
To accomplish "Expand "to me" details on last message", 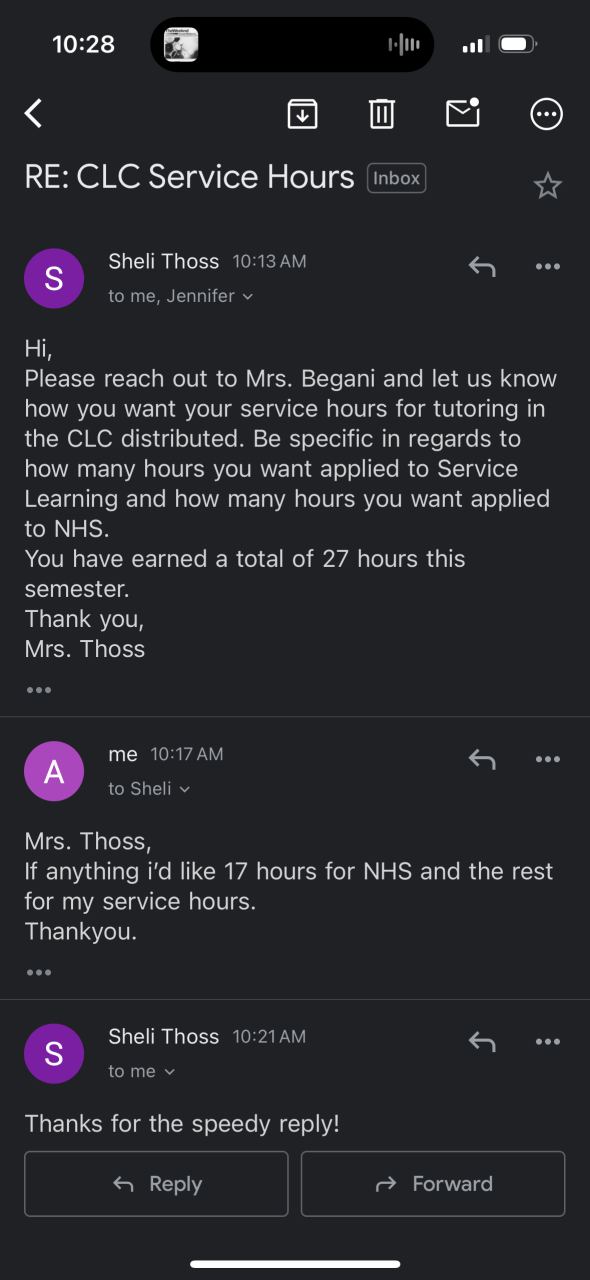I will coord(142,1071).
